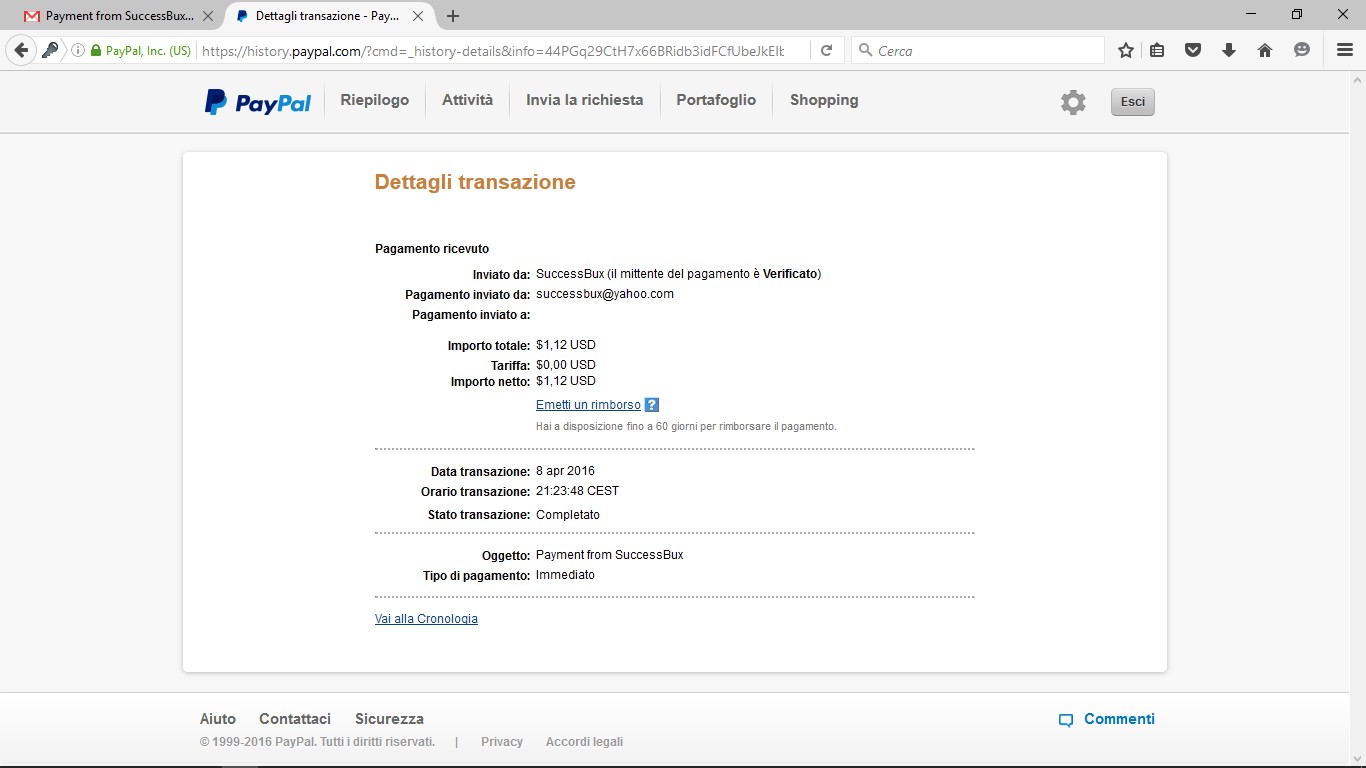Bookmark this page with star icon
This screenshot has height=768, width=1366.
[1126, 50]
